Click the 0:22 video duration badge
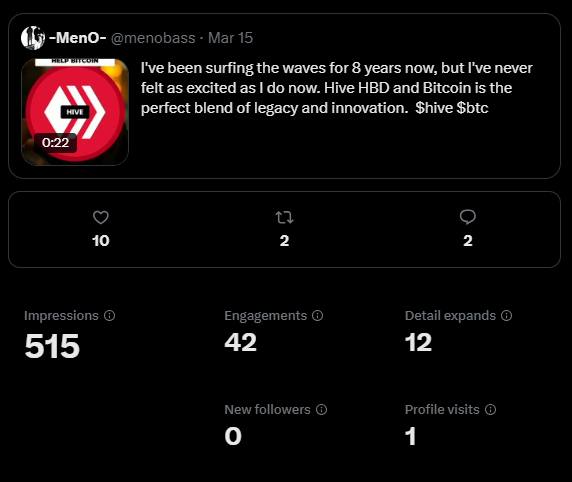The image size is (572, 482). 55,143
